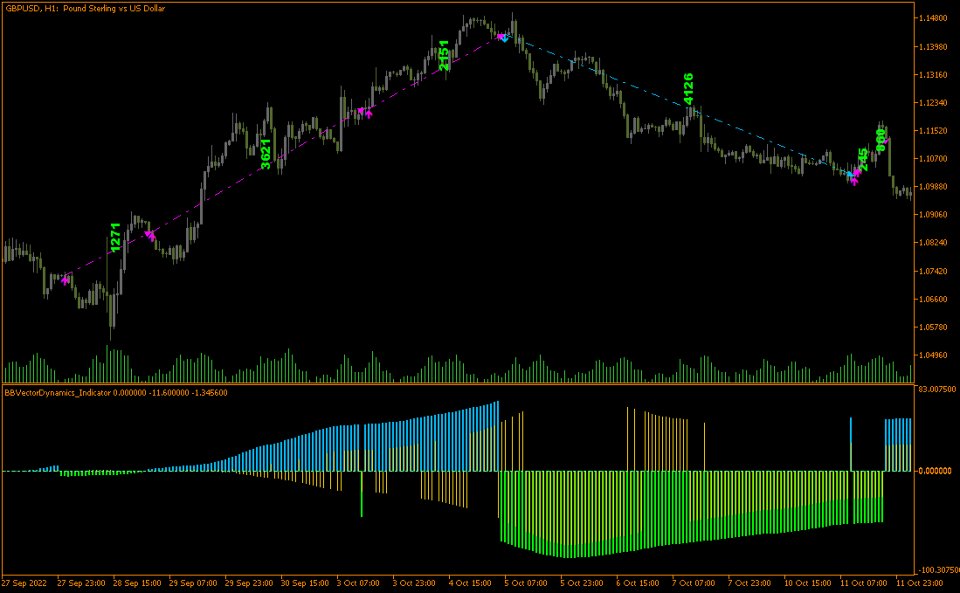Select the green 1271 pip-count label
Image resolution: width=960 pixels, height=593 pixels.
[113, 235]
